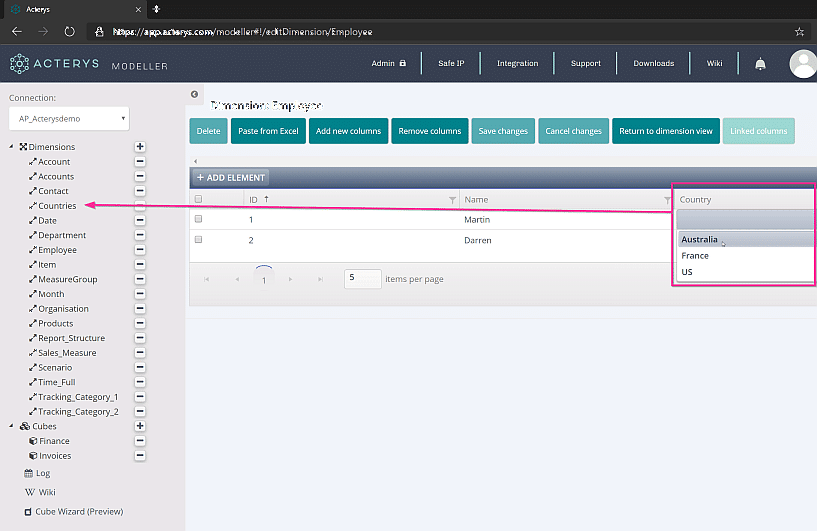This screenshot has width=817, height=531.
Task: Click Add new columns button
Action: 349,131
